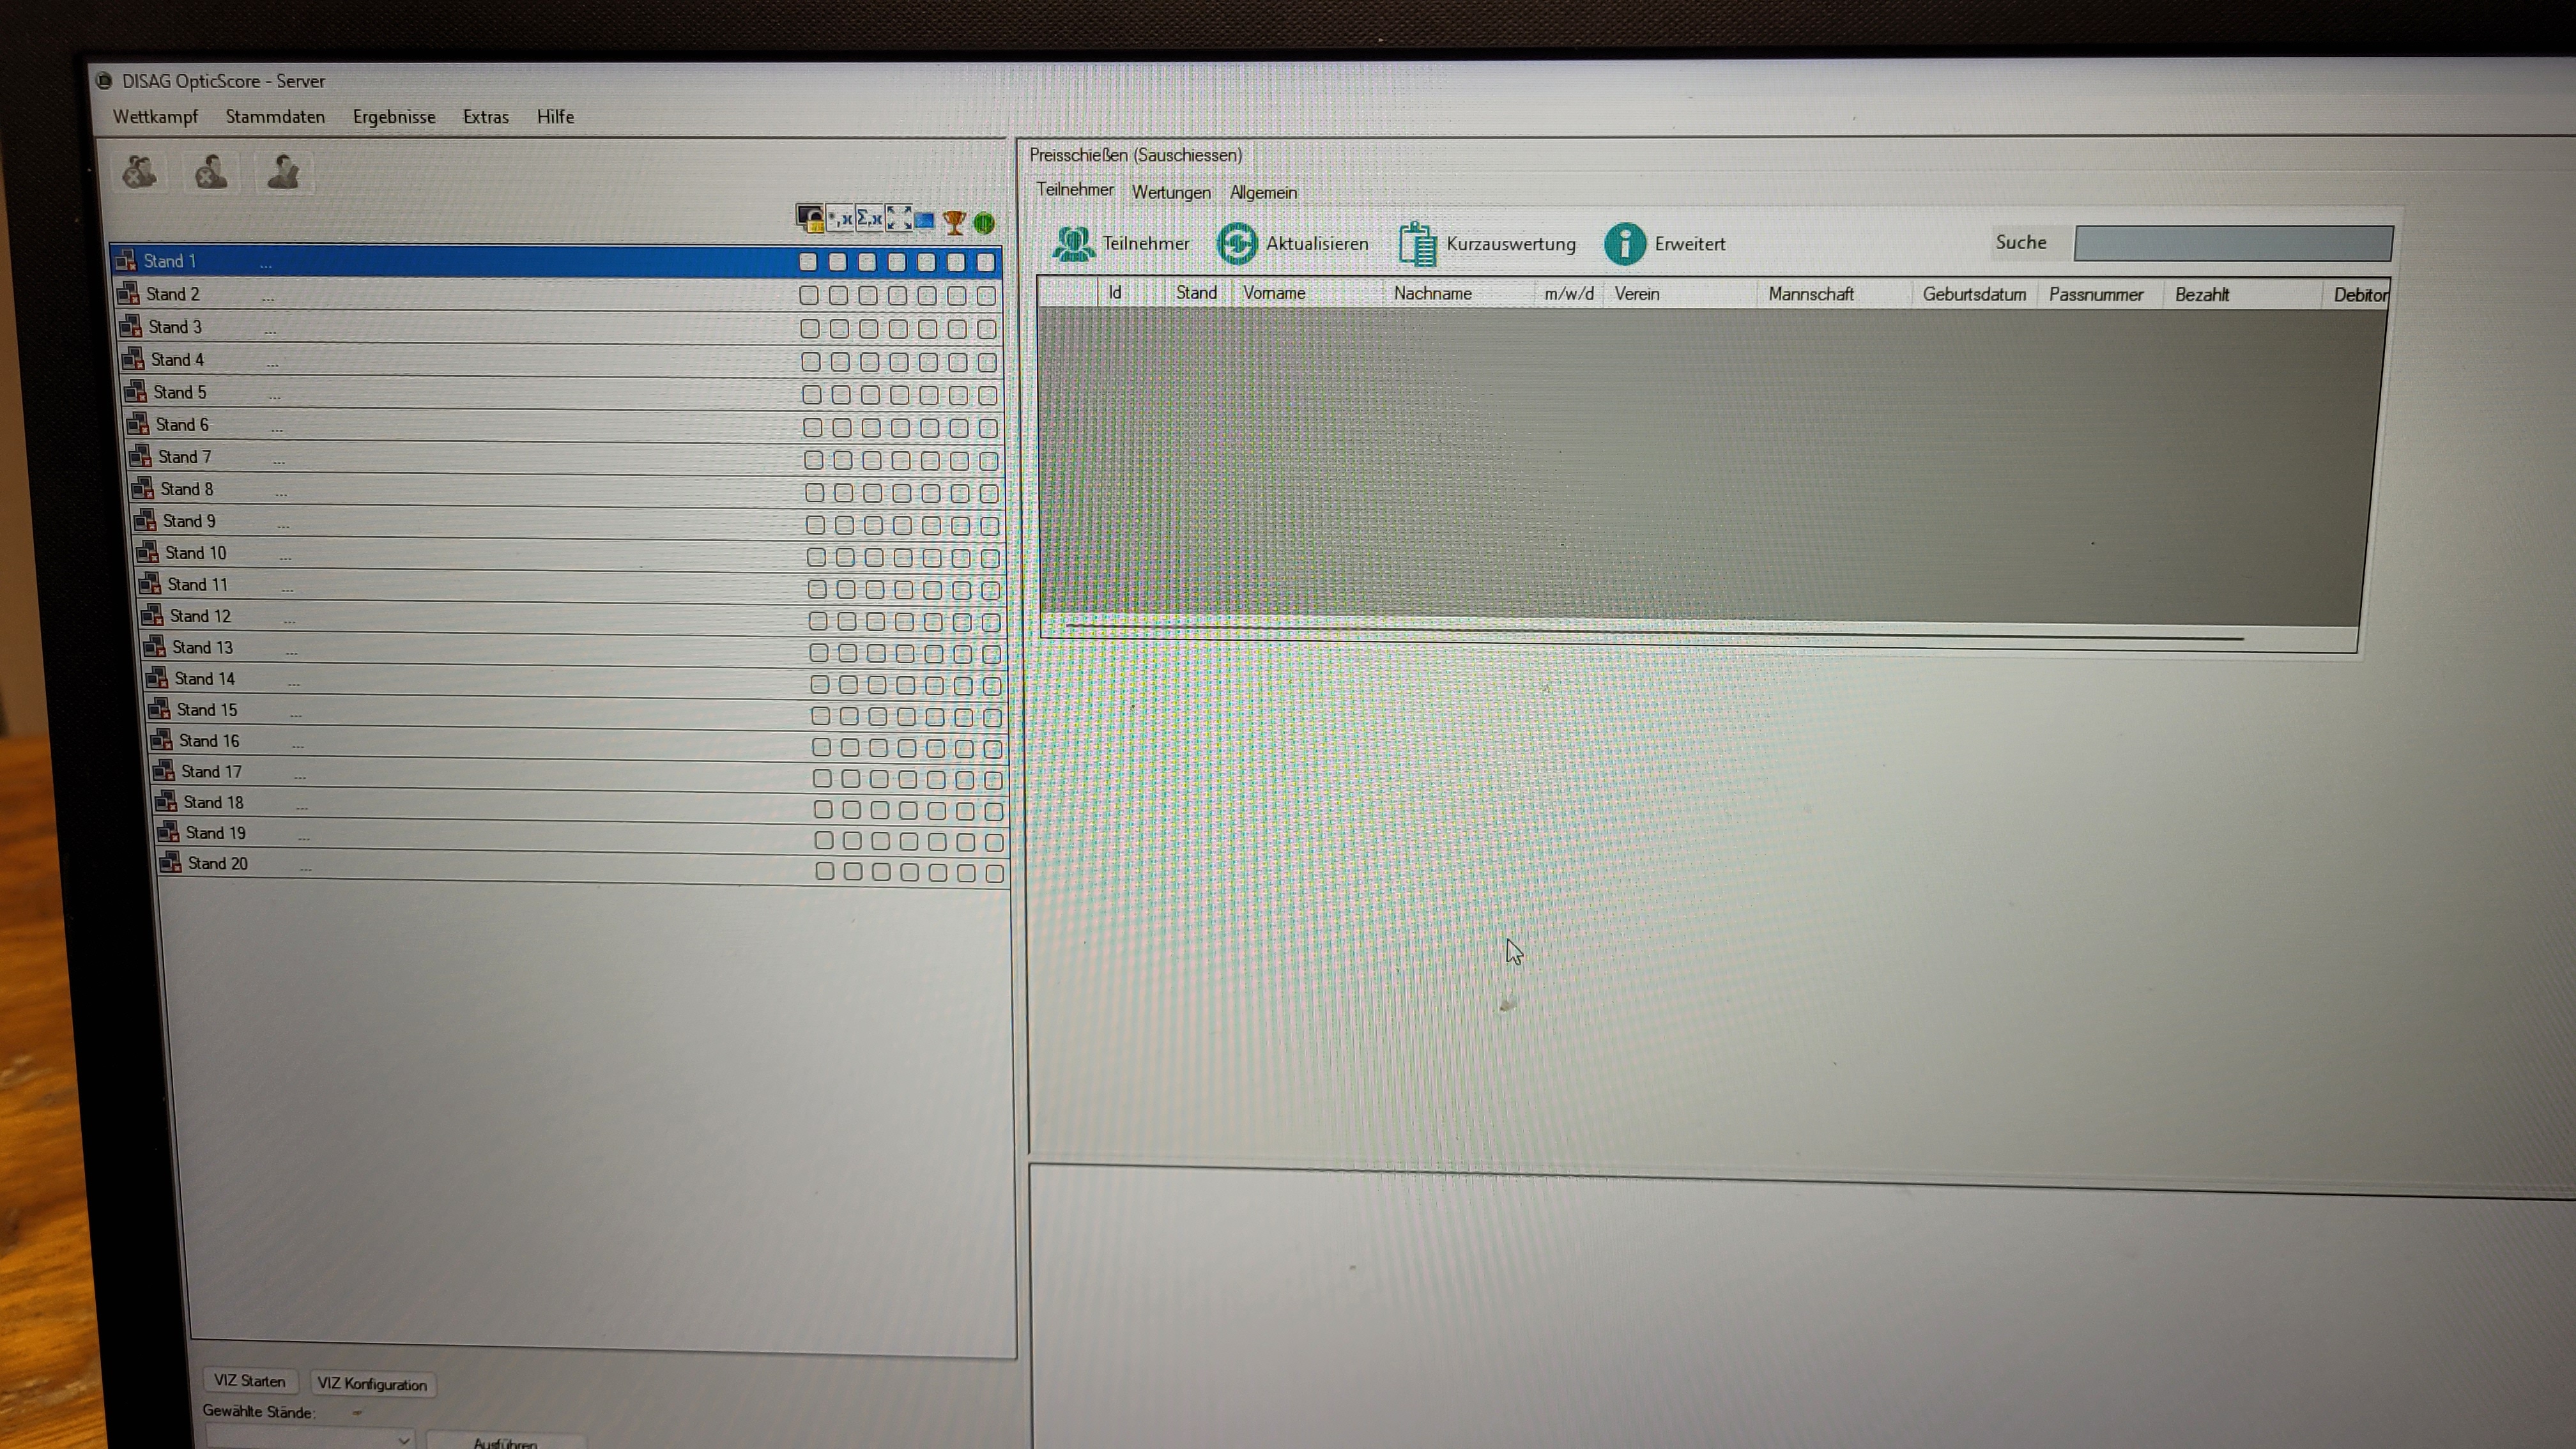
Task: Open the Stammdaten menu
Action: click(x=275, y=117)
